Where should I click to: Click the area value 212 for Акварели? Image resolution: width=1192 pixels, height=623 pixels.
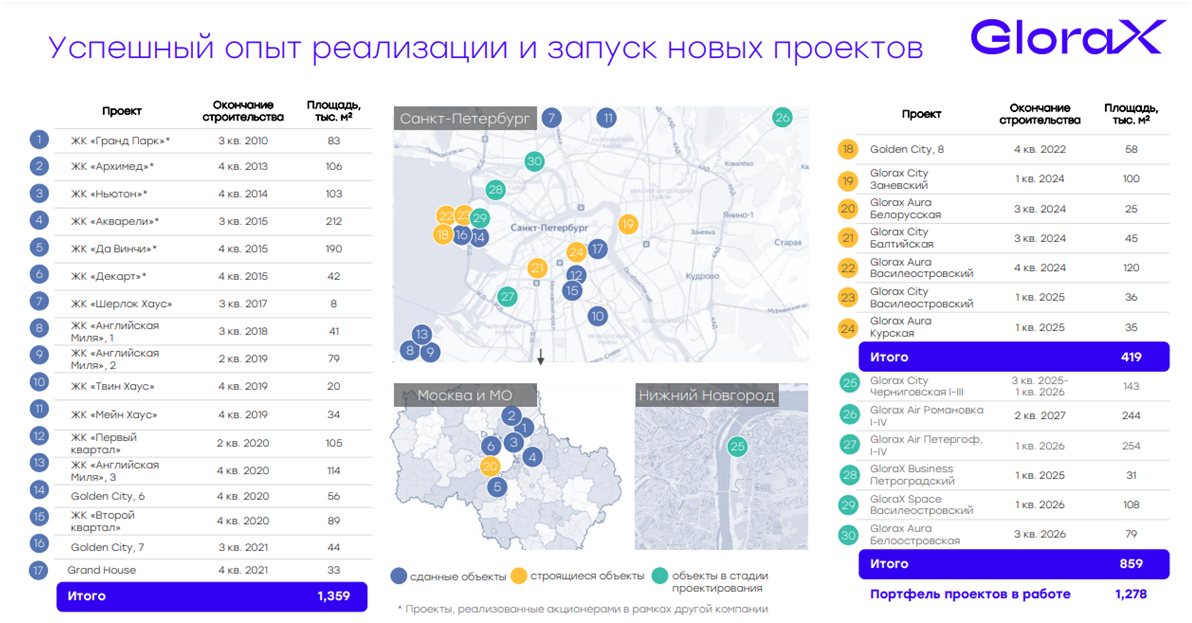(x=334, y=221)
